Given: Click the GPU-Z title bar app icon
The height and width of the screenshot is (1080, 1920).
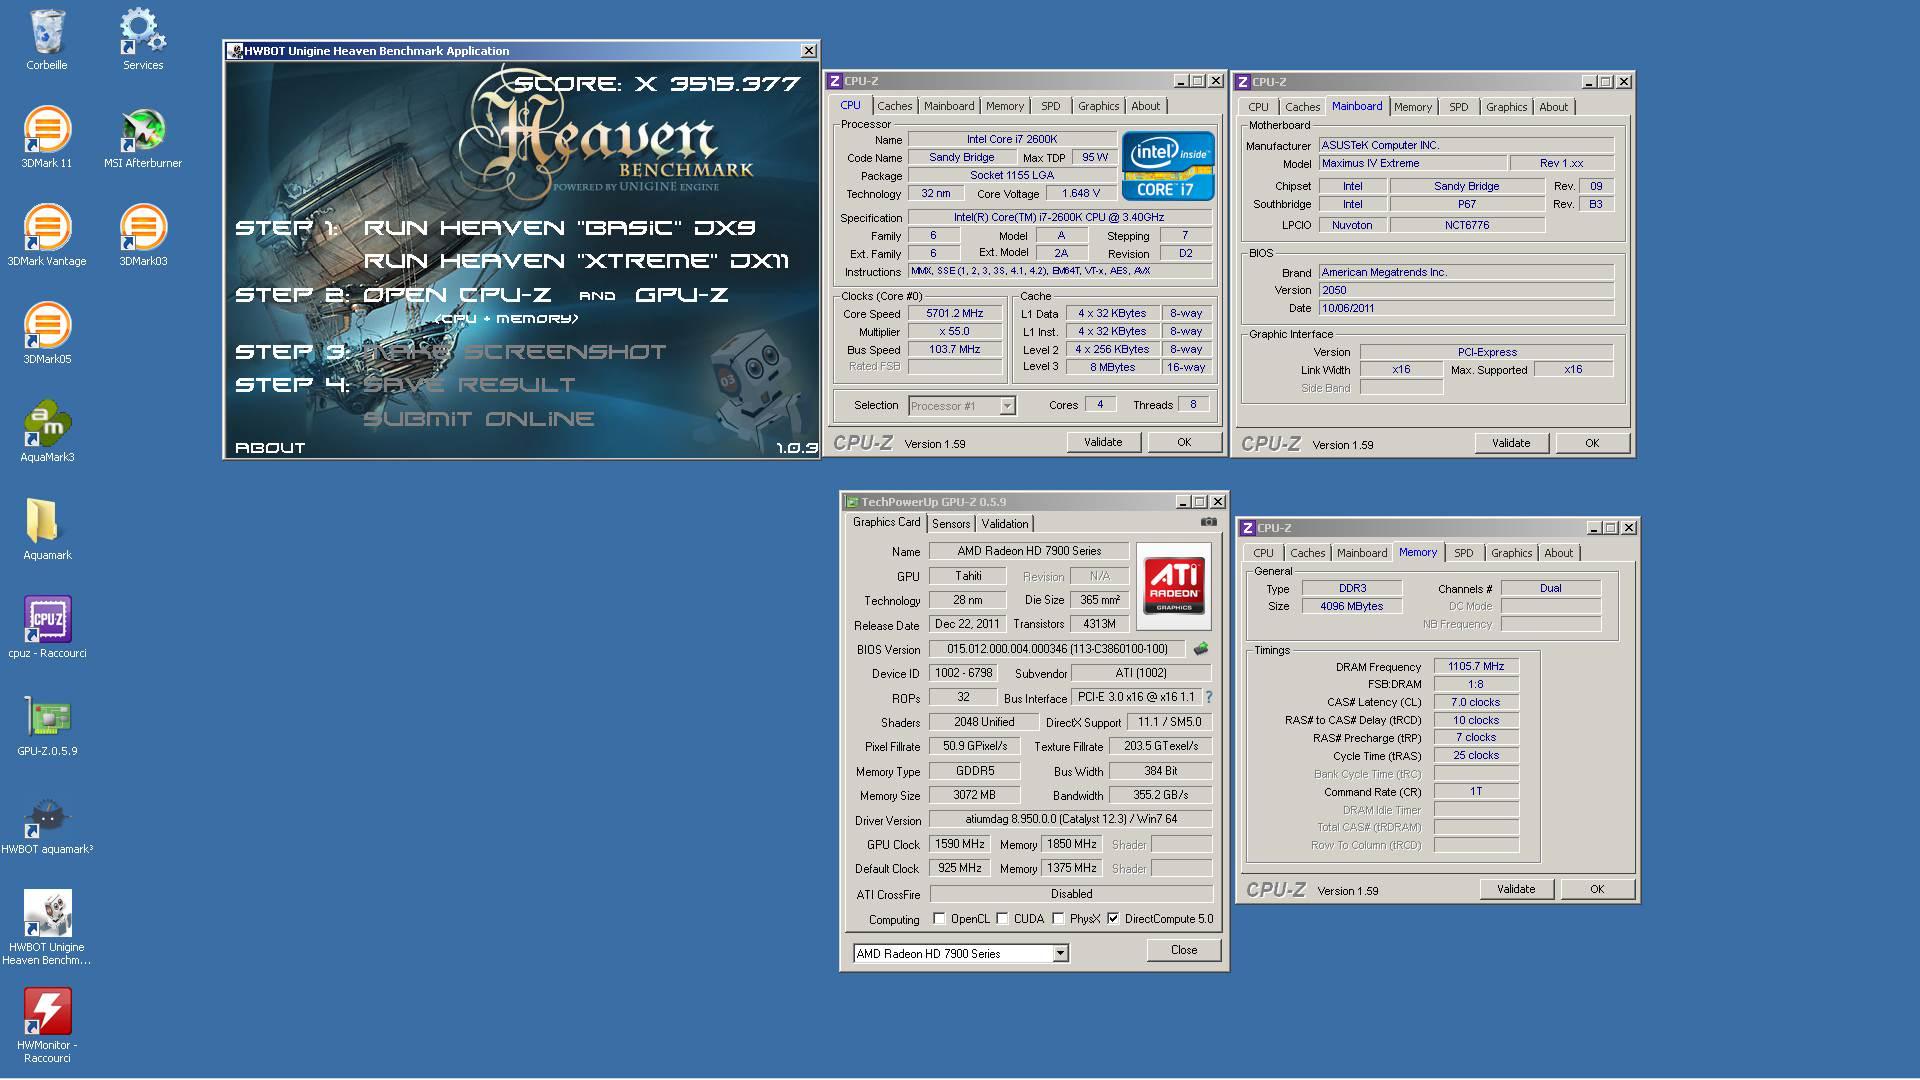Looking at the screenshot, I should pos(852,502).
